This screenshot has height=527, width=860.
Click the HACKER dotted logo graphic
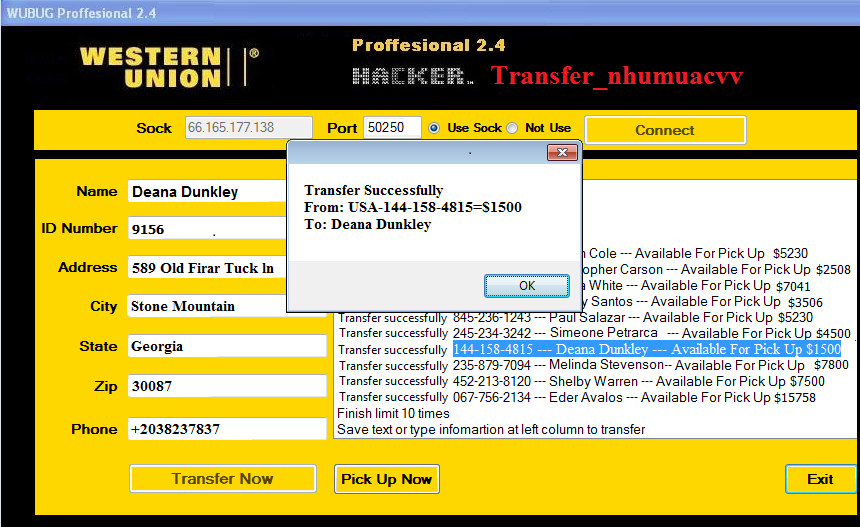tap(413, 76)
